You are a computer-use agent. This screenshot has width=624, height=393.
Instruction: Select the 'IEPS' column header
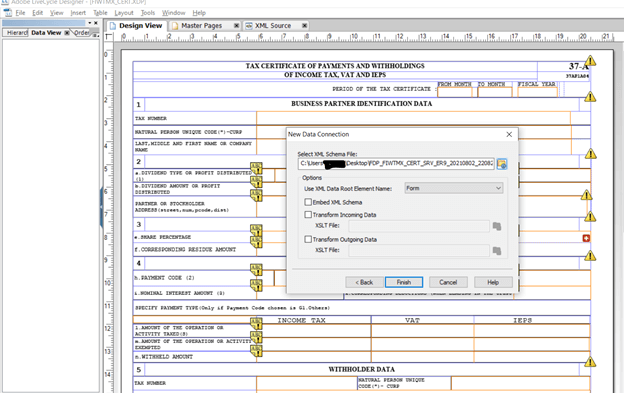point(523,320)
